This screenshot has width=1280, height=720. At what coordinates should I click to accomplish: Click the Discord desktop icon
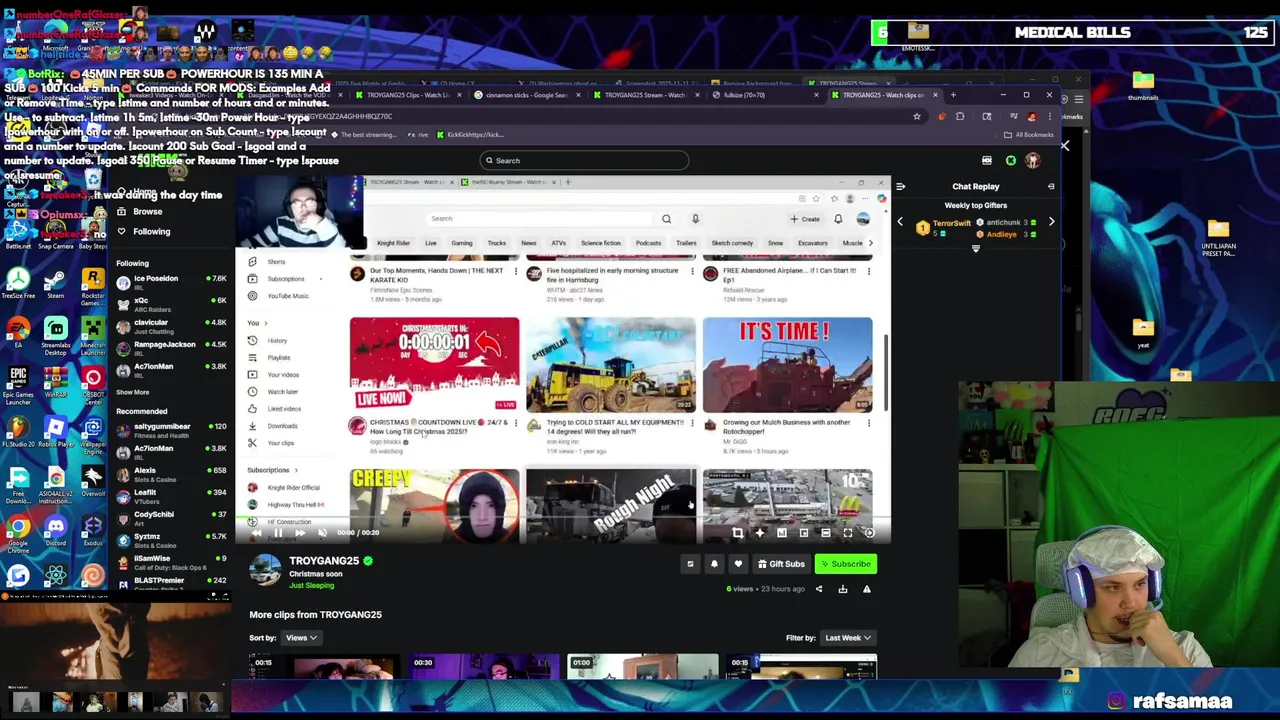(55, 529)
